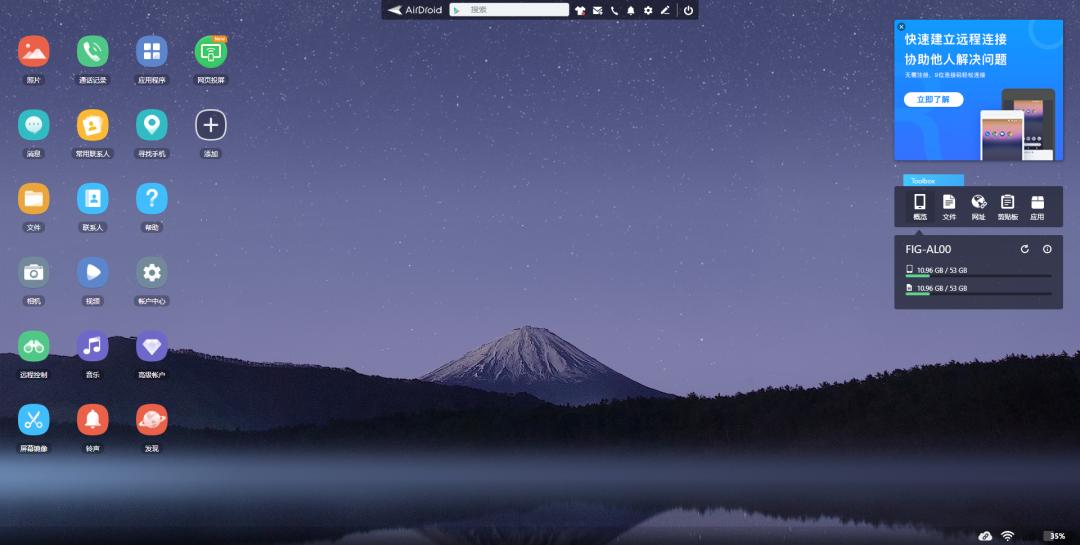Start Remote Control (远程控制) binoculars icon

click(x=34, y=347)
